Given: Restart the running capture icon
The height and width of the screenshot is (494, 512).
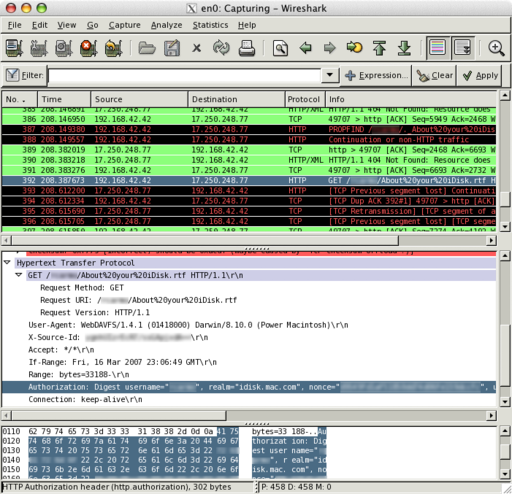Looking at the screenshot, I should (113, 48).
